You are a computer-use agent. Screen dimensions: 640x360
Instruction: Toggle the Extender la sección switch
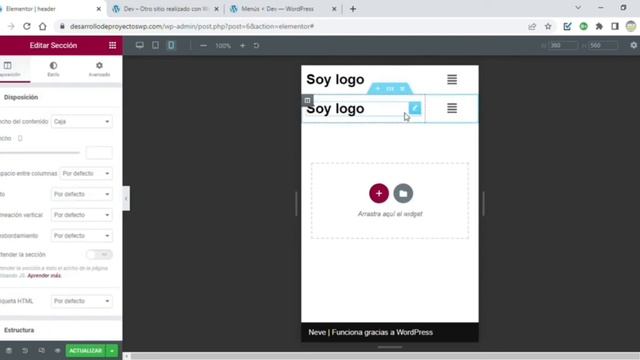click(x=99, y=254)
